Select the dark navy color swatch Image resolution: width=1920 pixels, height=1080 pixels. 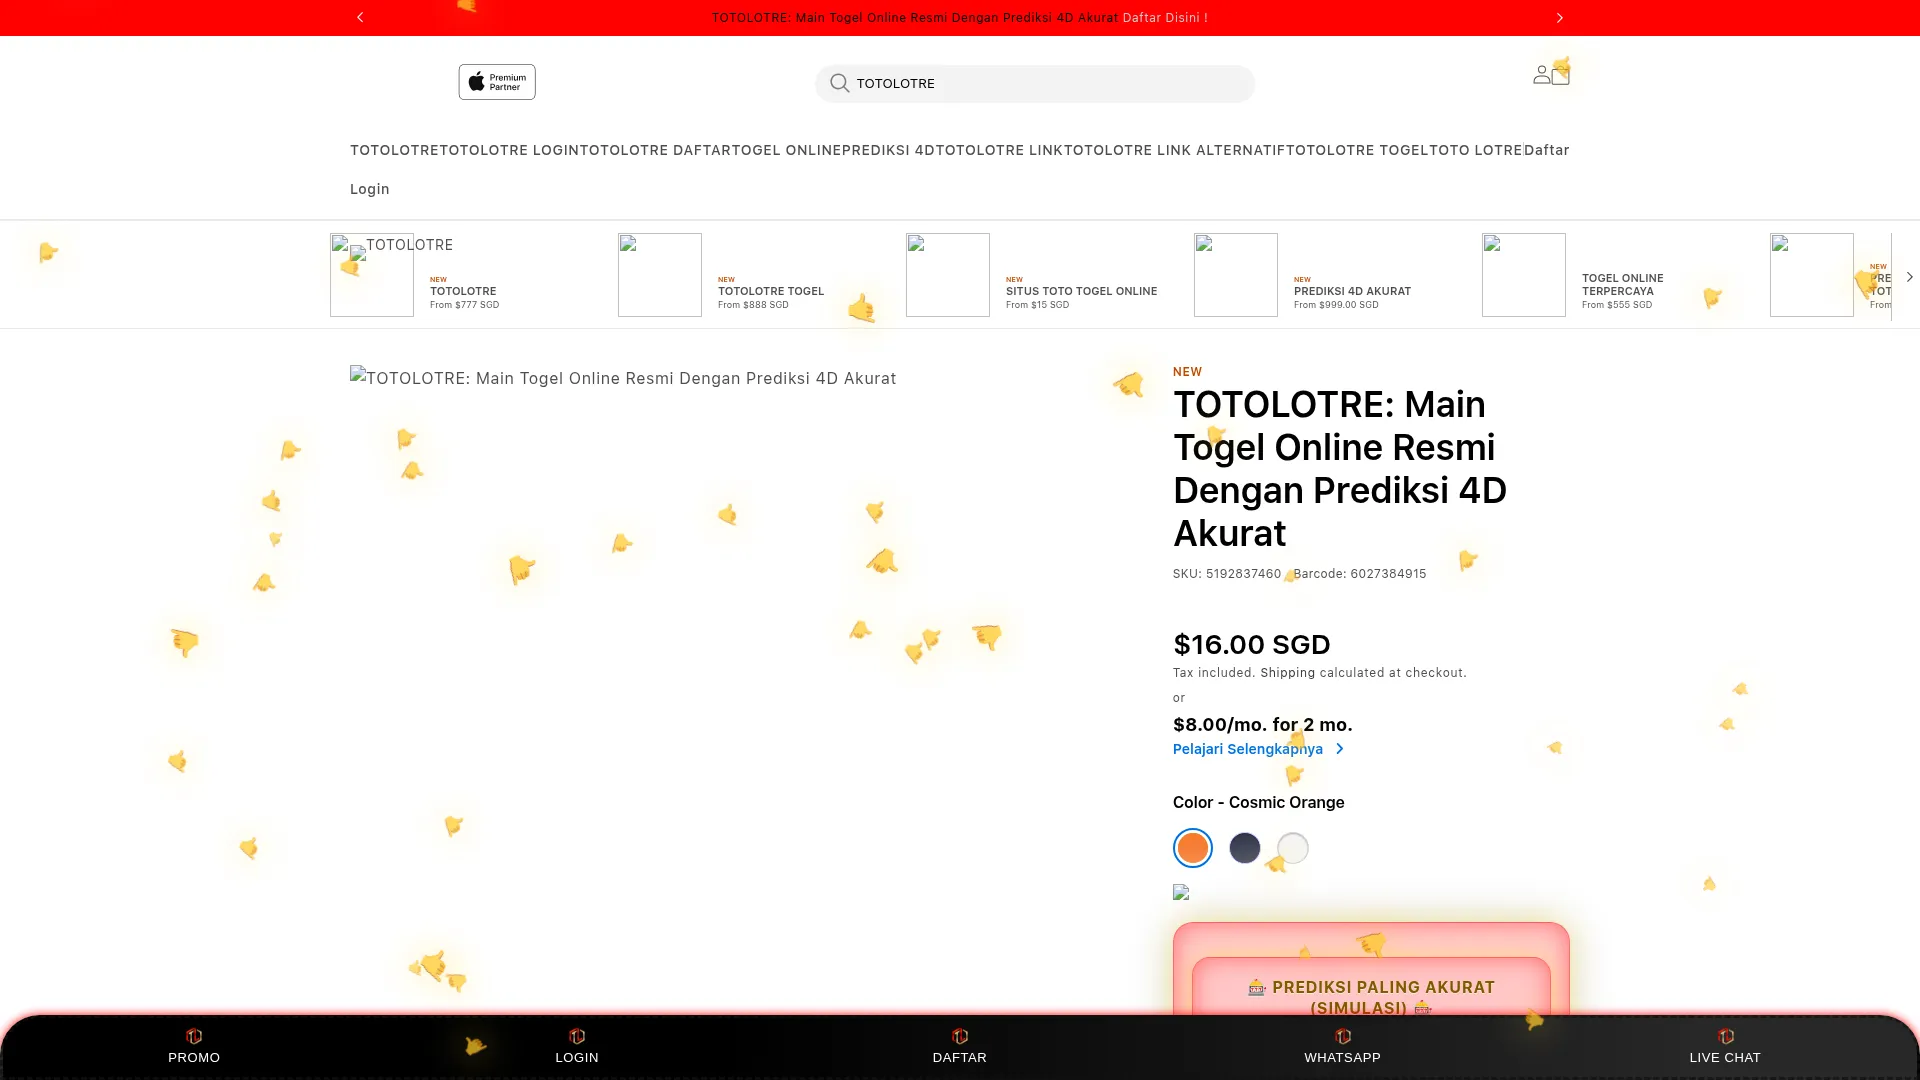[1245, 848]
